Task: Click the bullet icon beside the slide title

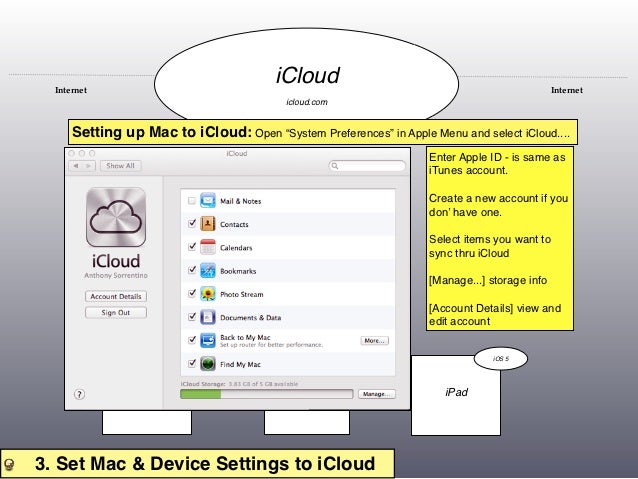Action: [9, 464]
